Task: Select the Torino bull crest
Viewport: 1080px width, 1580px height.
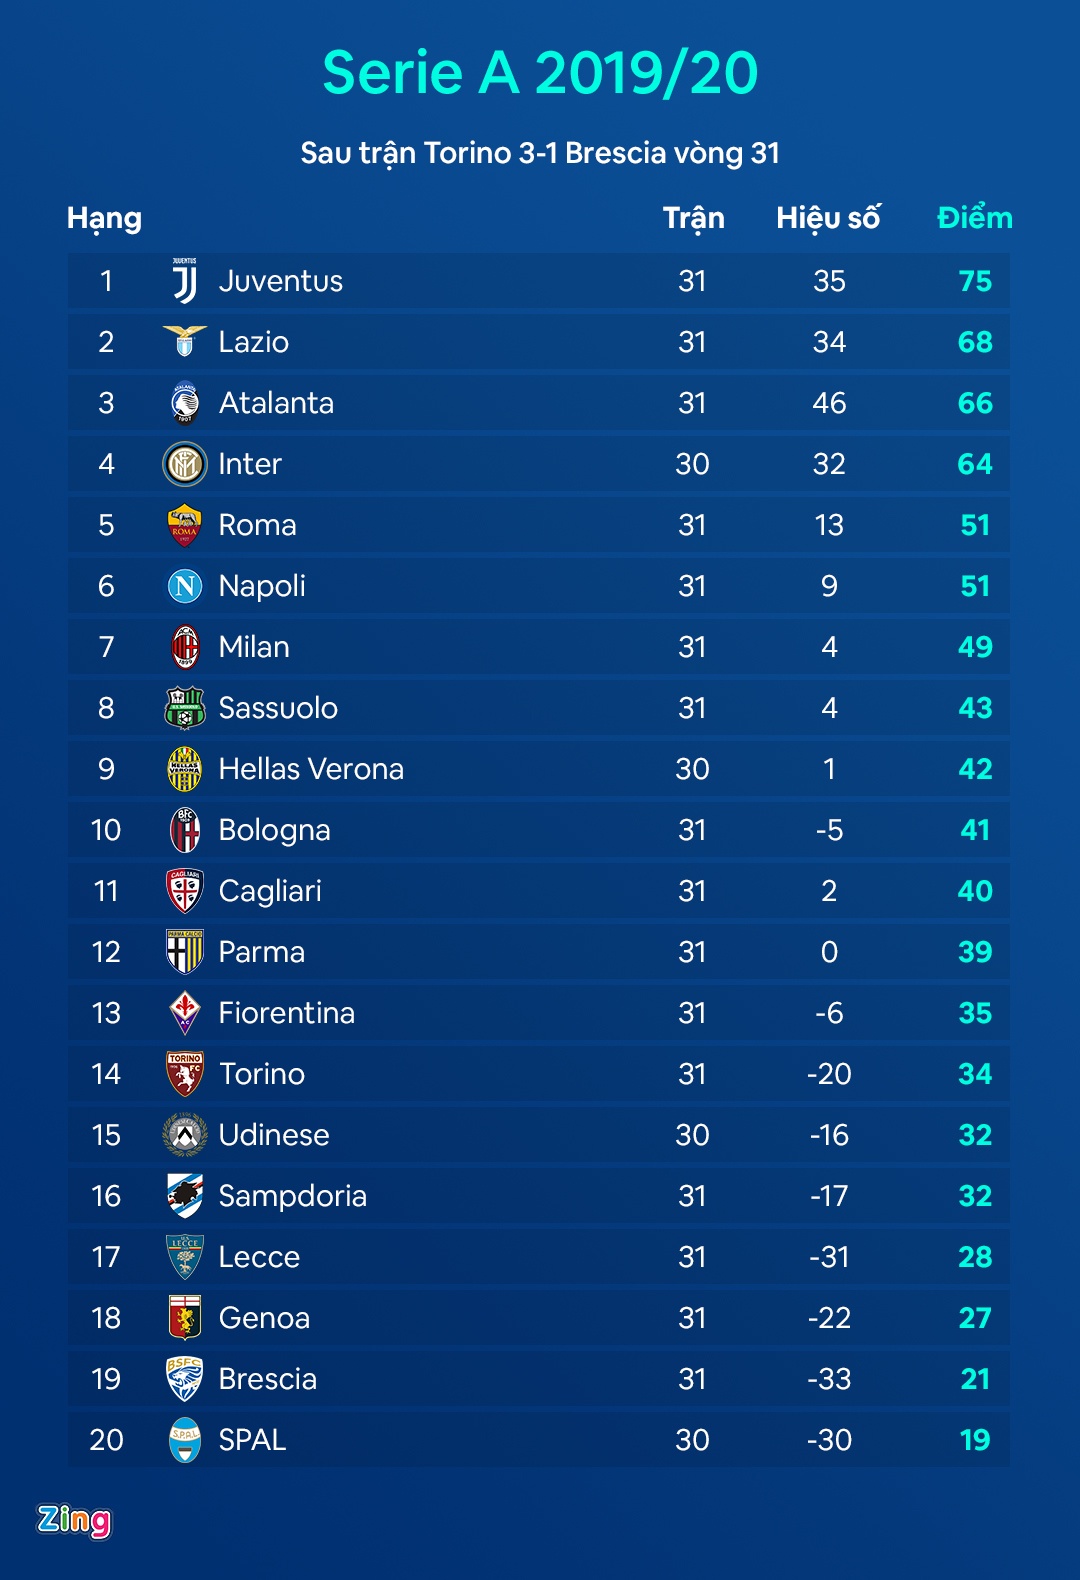Action: (x=185, y=1074)
